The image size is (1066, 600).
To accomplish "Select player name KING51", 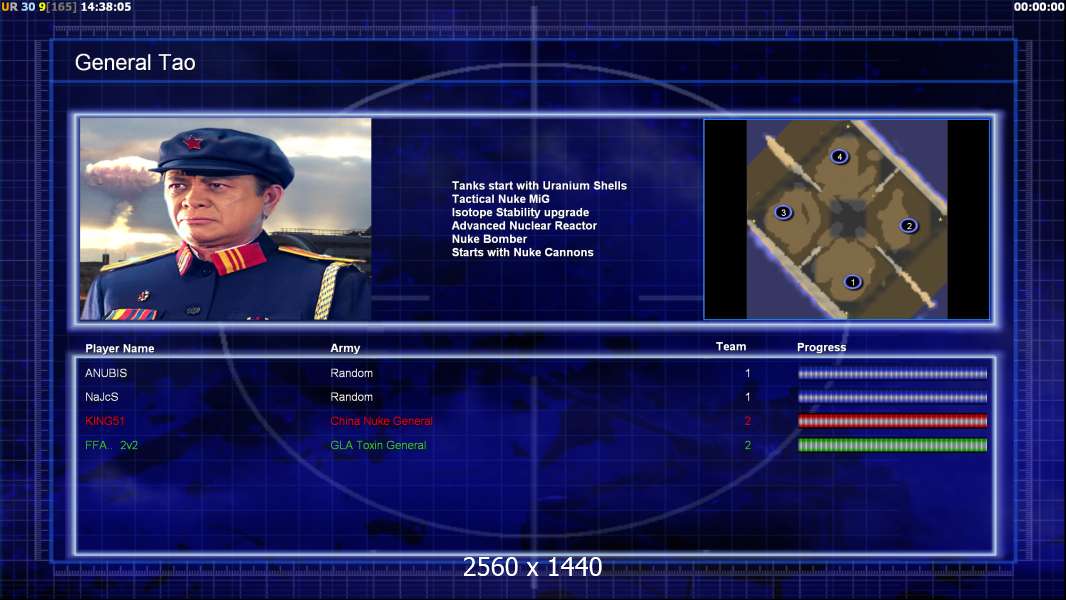I will tap(105, 421).
